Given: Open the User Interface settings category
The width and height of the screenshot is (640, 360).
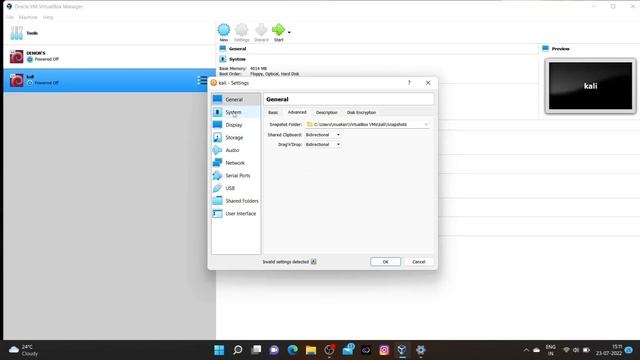Looking at the screenshot, I should click(236, 213).
